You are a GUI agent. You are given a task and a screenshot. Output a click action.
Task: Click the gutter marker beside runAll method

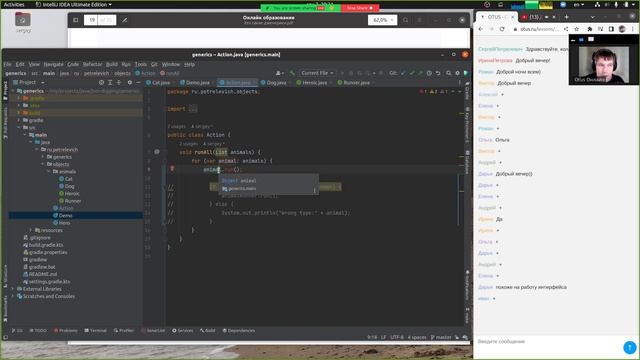[157, 152]
